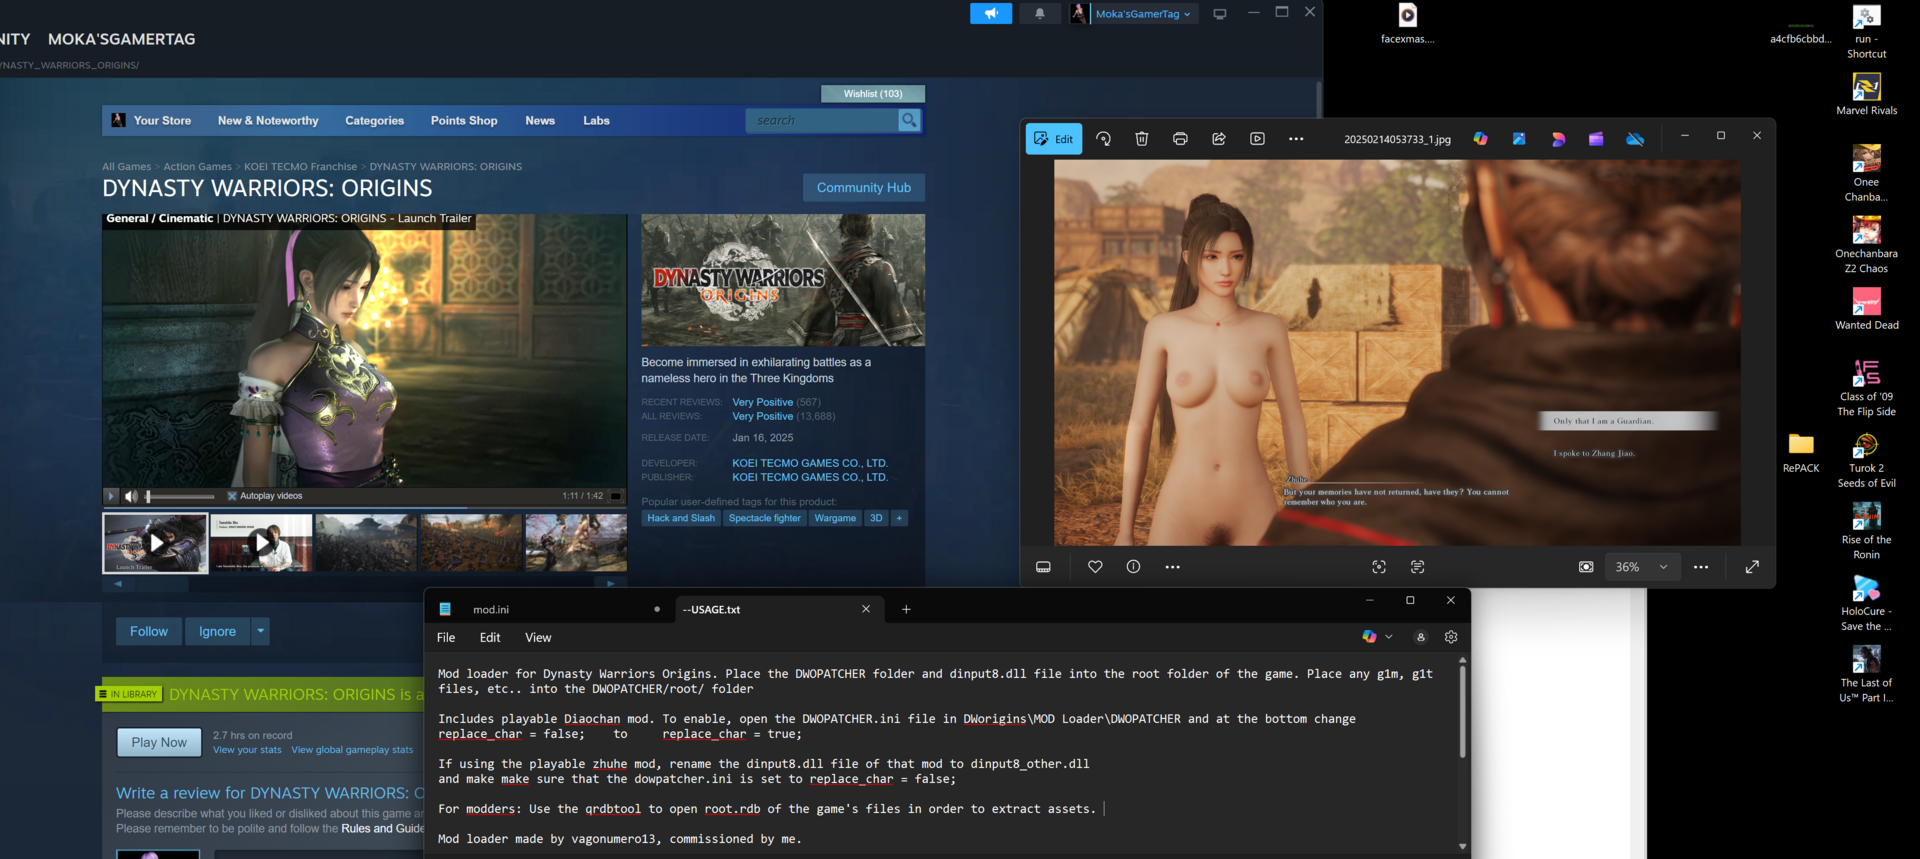Follow the KOEI TECMO Franchise breadcrumb
Screen dimensions: 1920x859
pos(301,167)
